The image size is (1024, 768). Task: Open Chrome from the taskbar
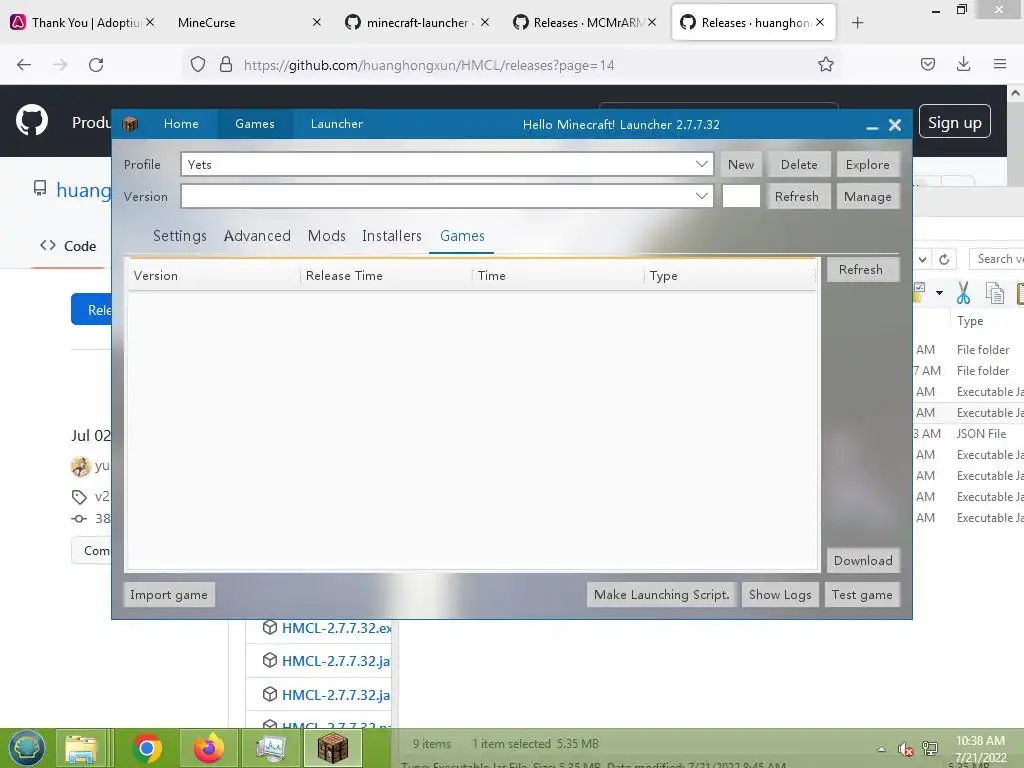coord(147,748)
